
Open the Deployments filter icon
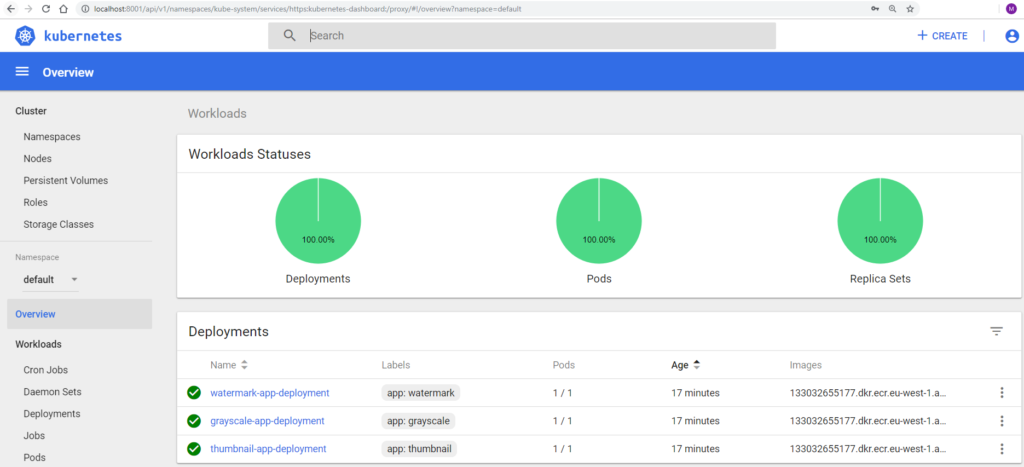[x=996, y=331]
